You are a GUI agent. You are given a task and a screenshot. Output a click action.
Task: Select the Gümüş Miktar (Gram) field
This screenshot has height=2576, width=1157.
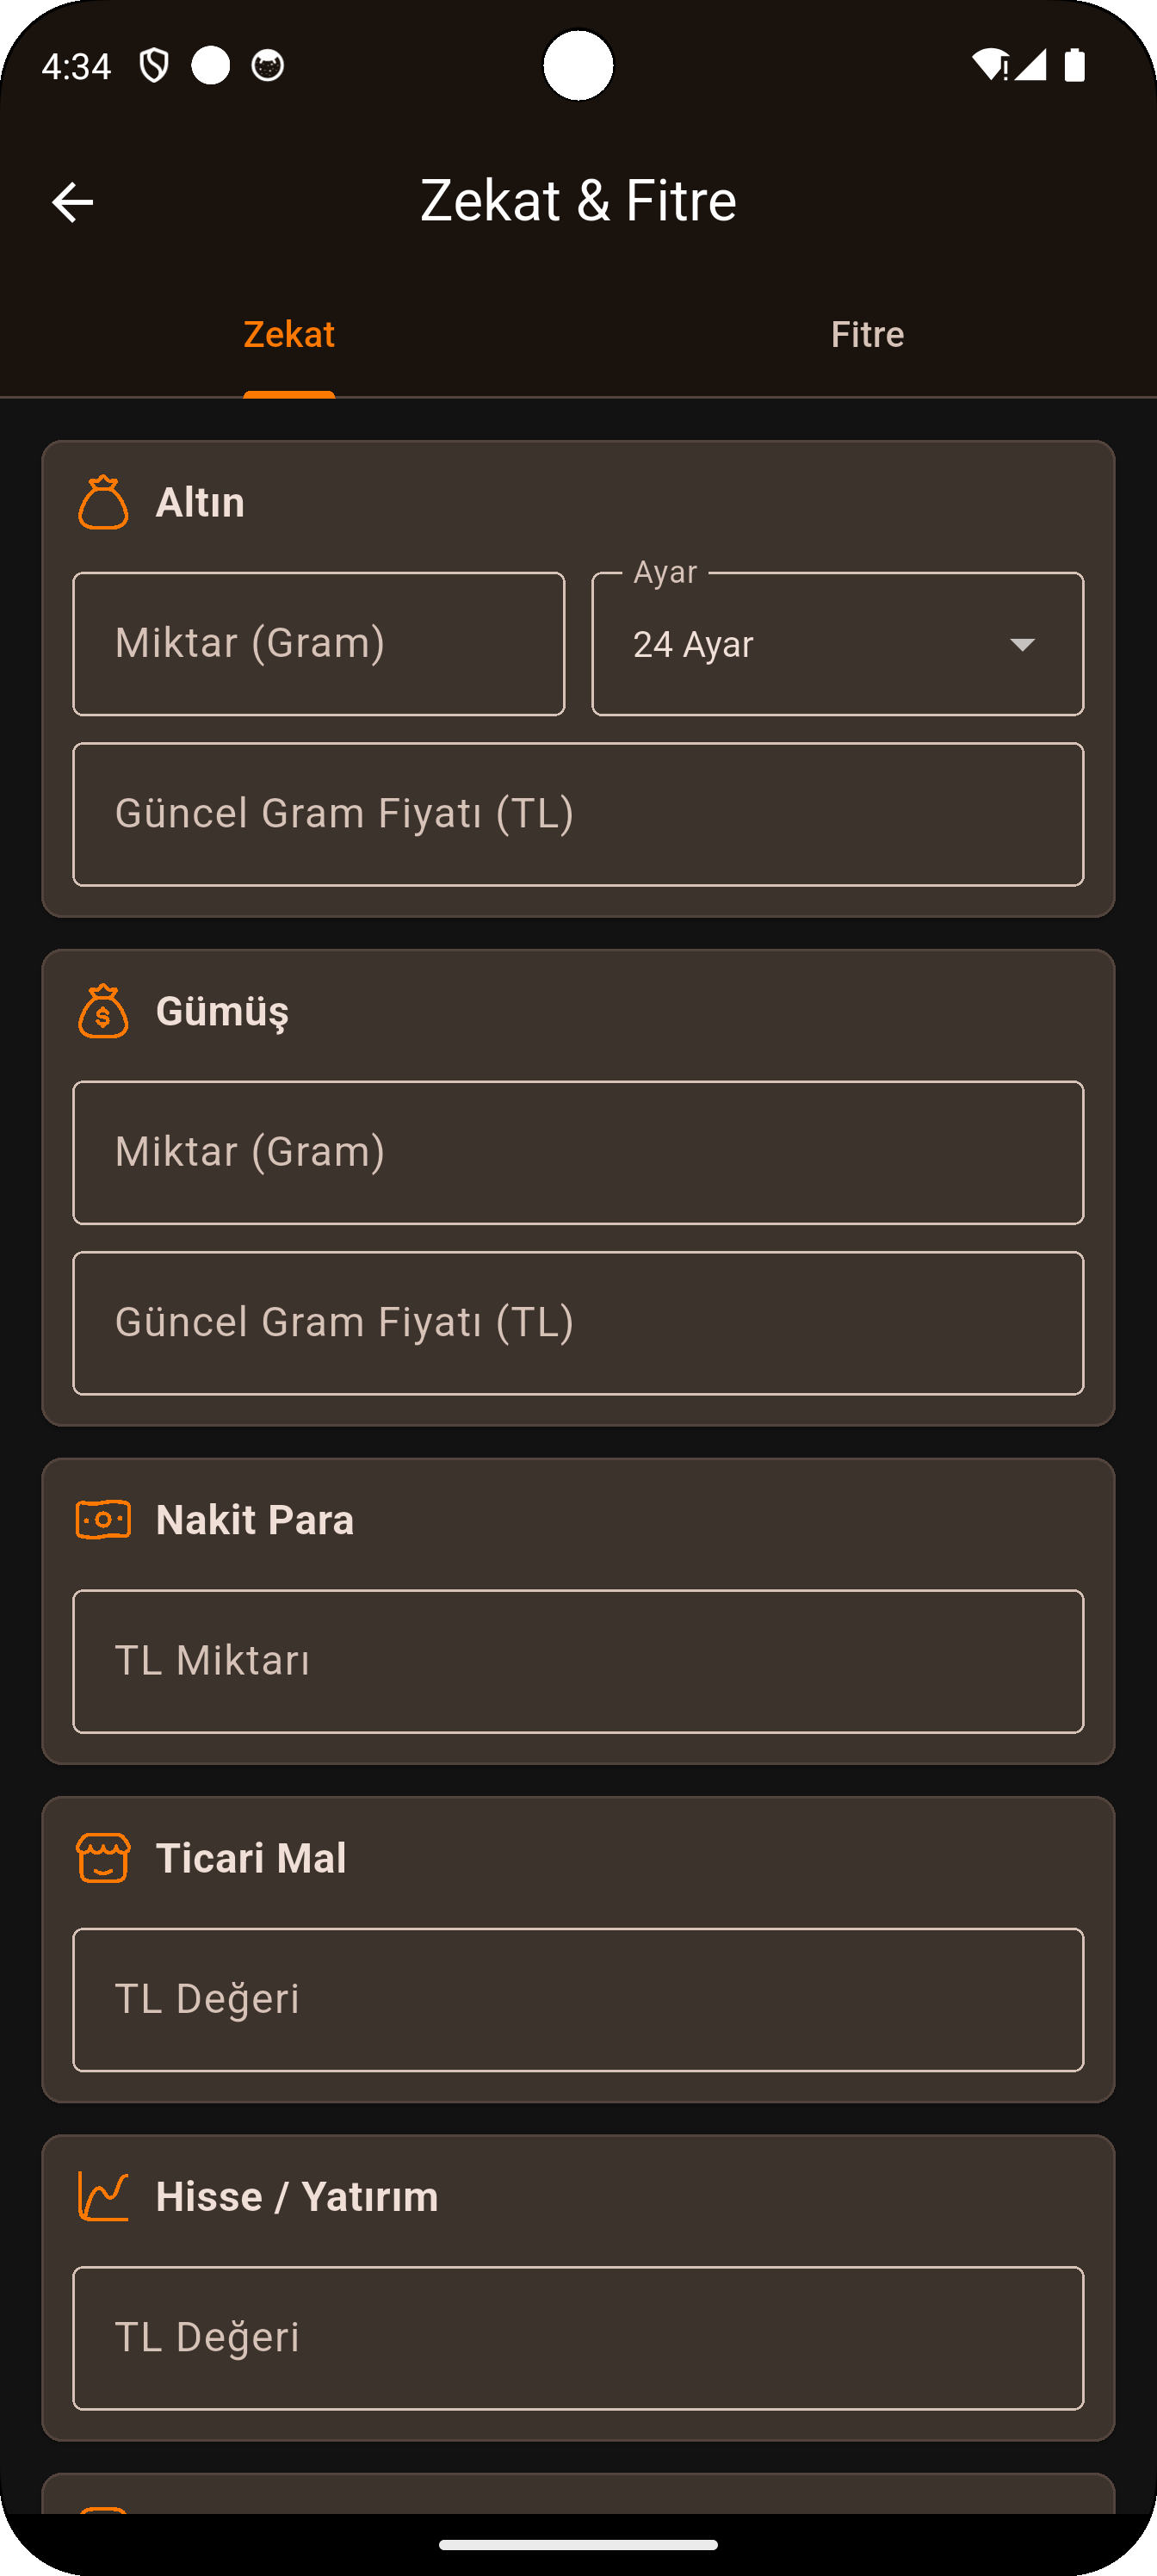[577, 1153]
